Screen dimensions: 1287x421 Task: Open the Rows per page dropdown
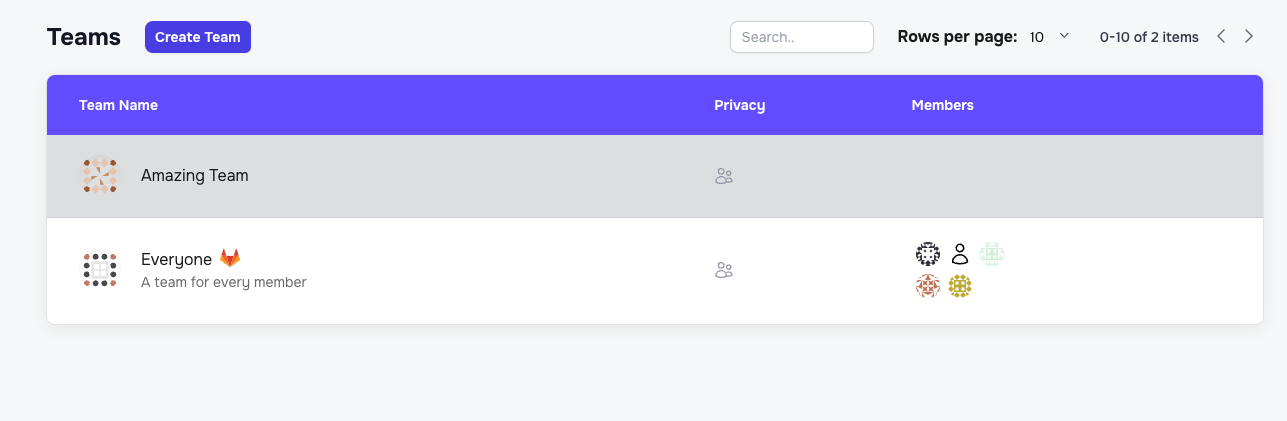coord(1049,37)
